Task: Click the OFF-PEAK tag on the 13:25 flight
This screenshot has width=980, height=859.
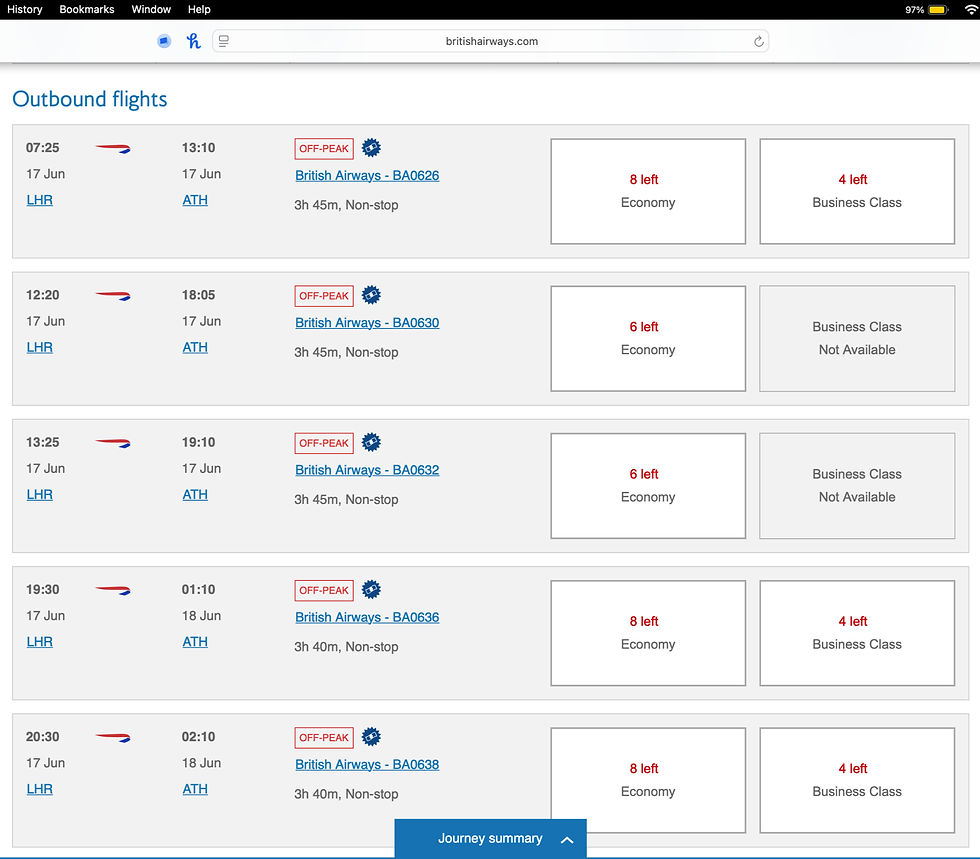Action: coord(324,443)
